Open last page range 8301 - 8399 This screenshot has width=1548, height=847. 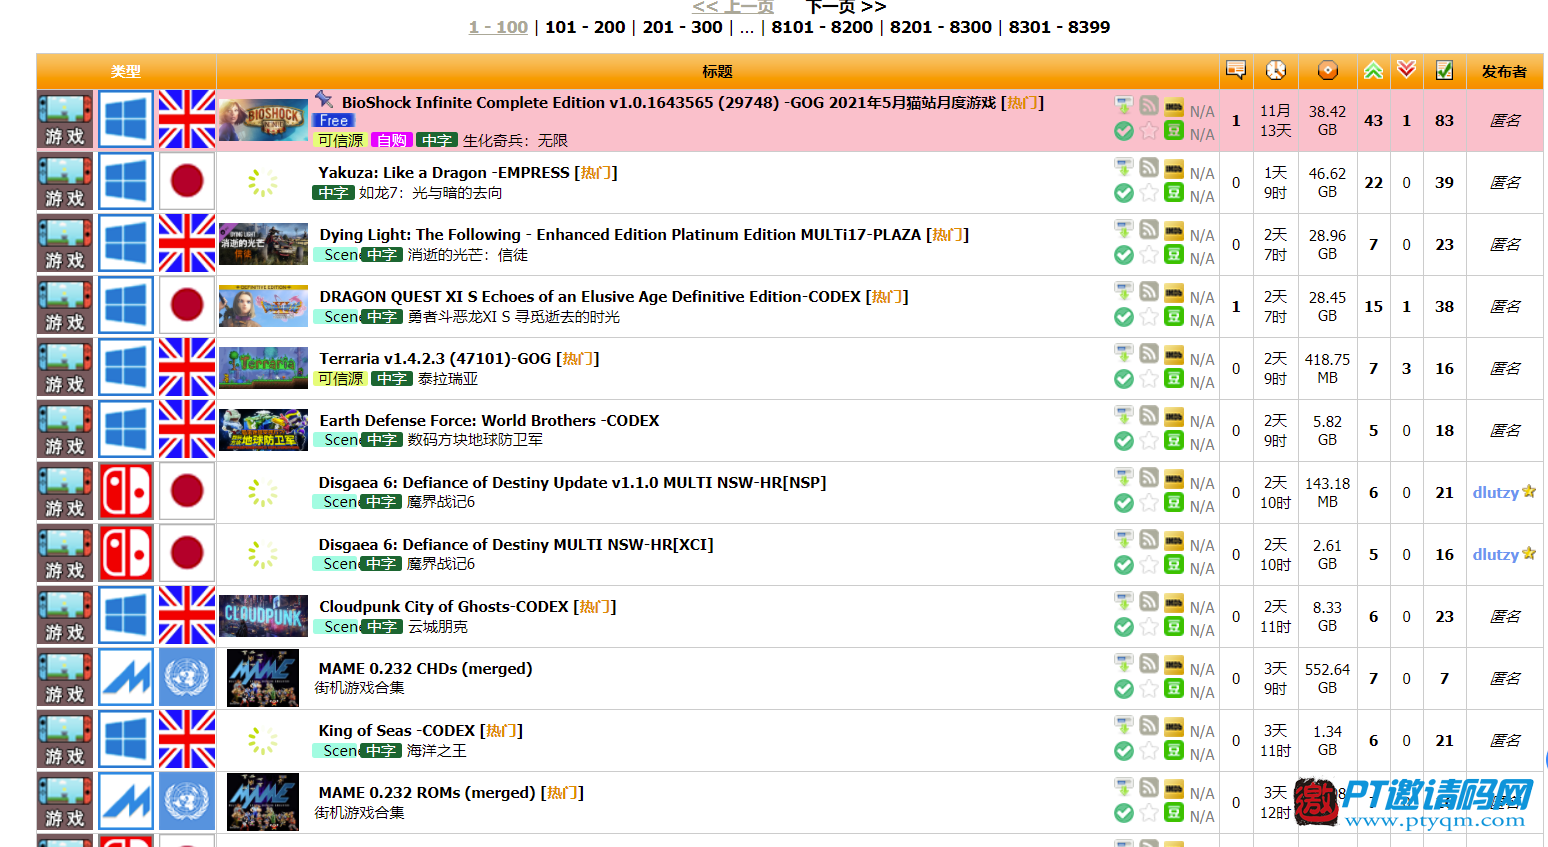1059,27
